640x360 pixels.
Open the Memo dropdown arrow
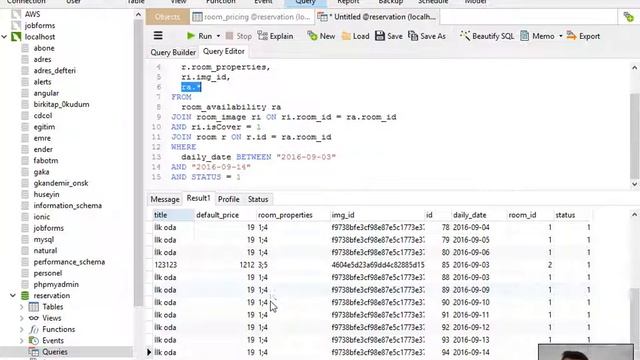[560, 36]
